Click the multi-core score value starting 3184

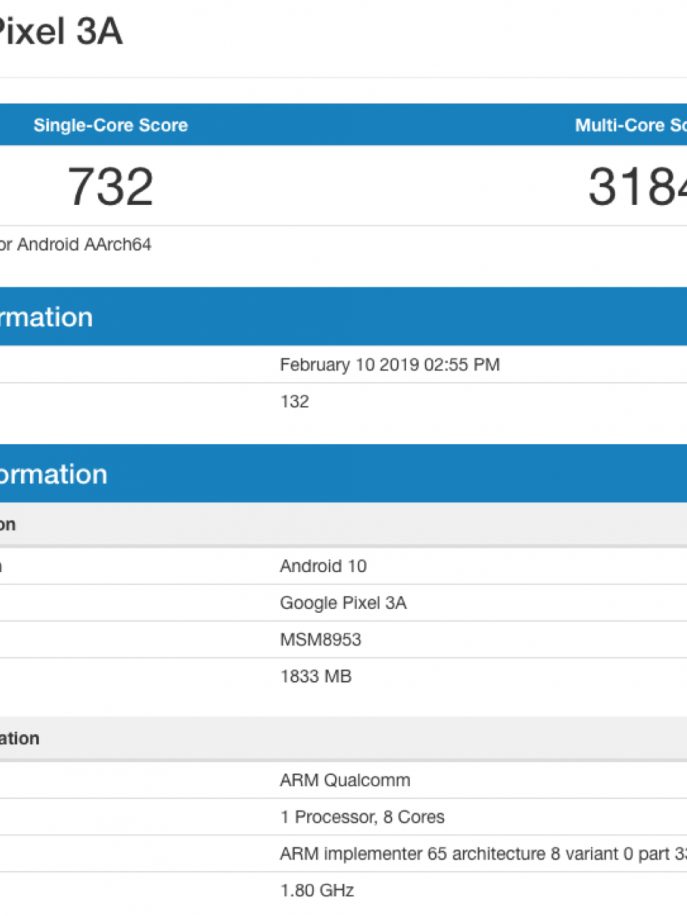(x=636, y=187)
